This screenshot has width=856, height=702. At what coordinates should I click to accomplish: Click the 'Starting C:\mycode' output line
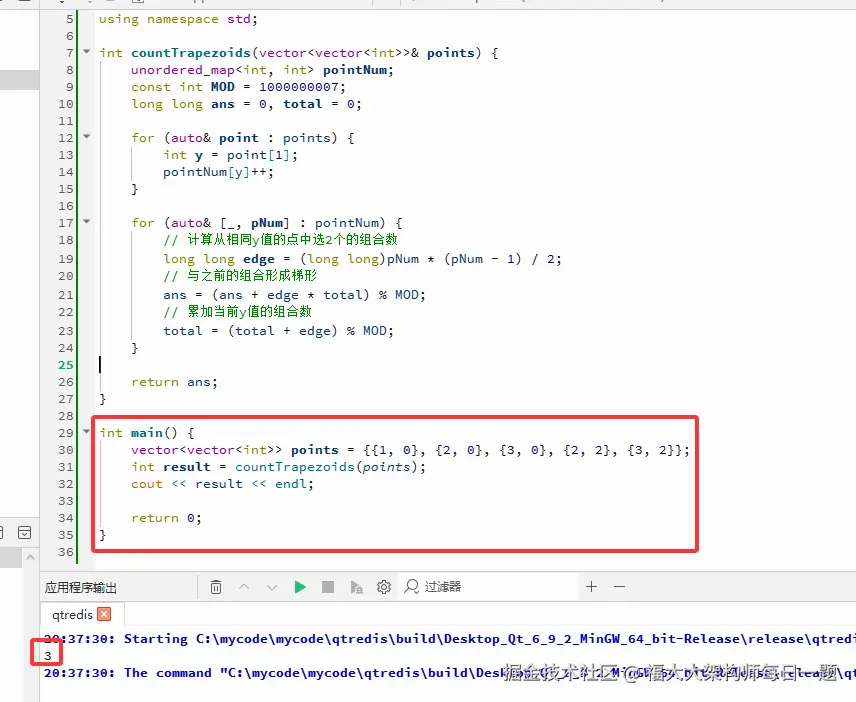click(x=449, y=639)
